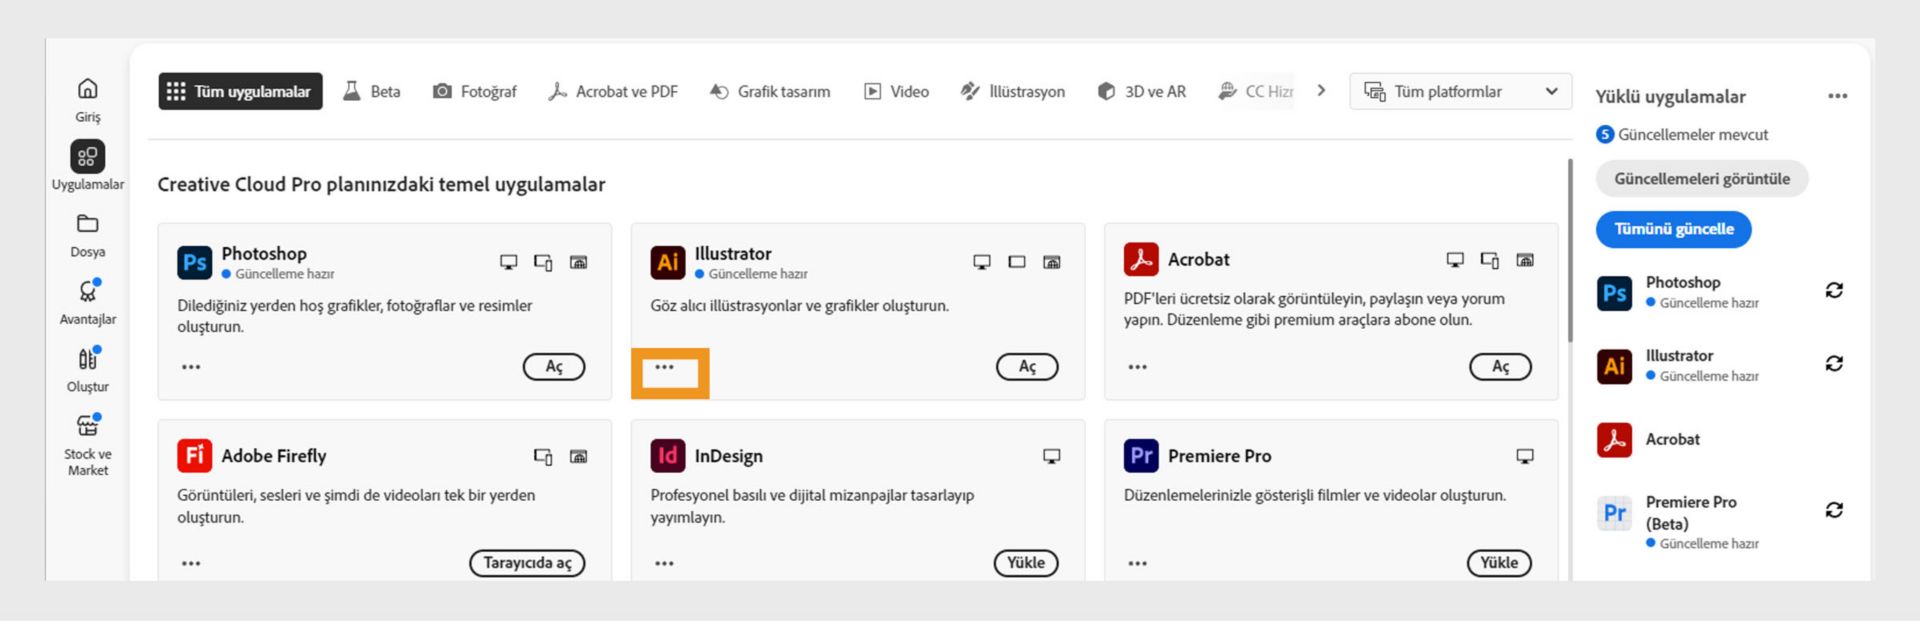Screen dimensions: 1920x621
Task: Update Photoshop via refresh icon in sidebar
Action: (1834, 290)
